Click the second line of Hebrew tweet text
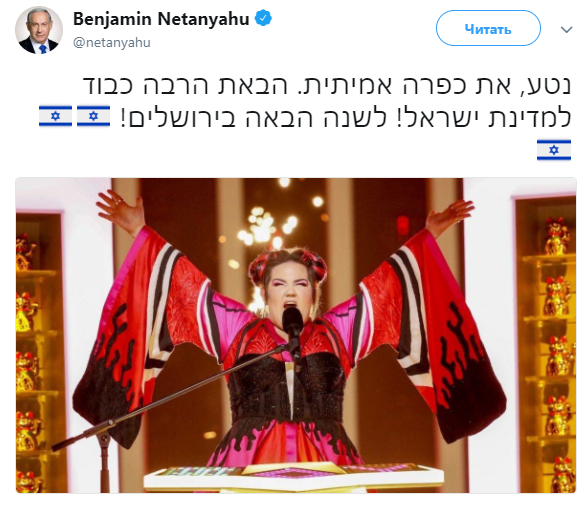The width and height of the screenshot is (585, 507). [345, 118]
